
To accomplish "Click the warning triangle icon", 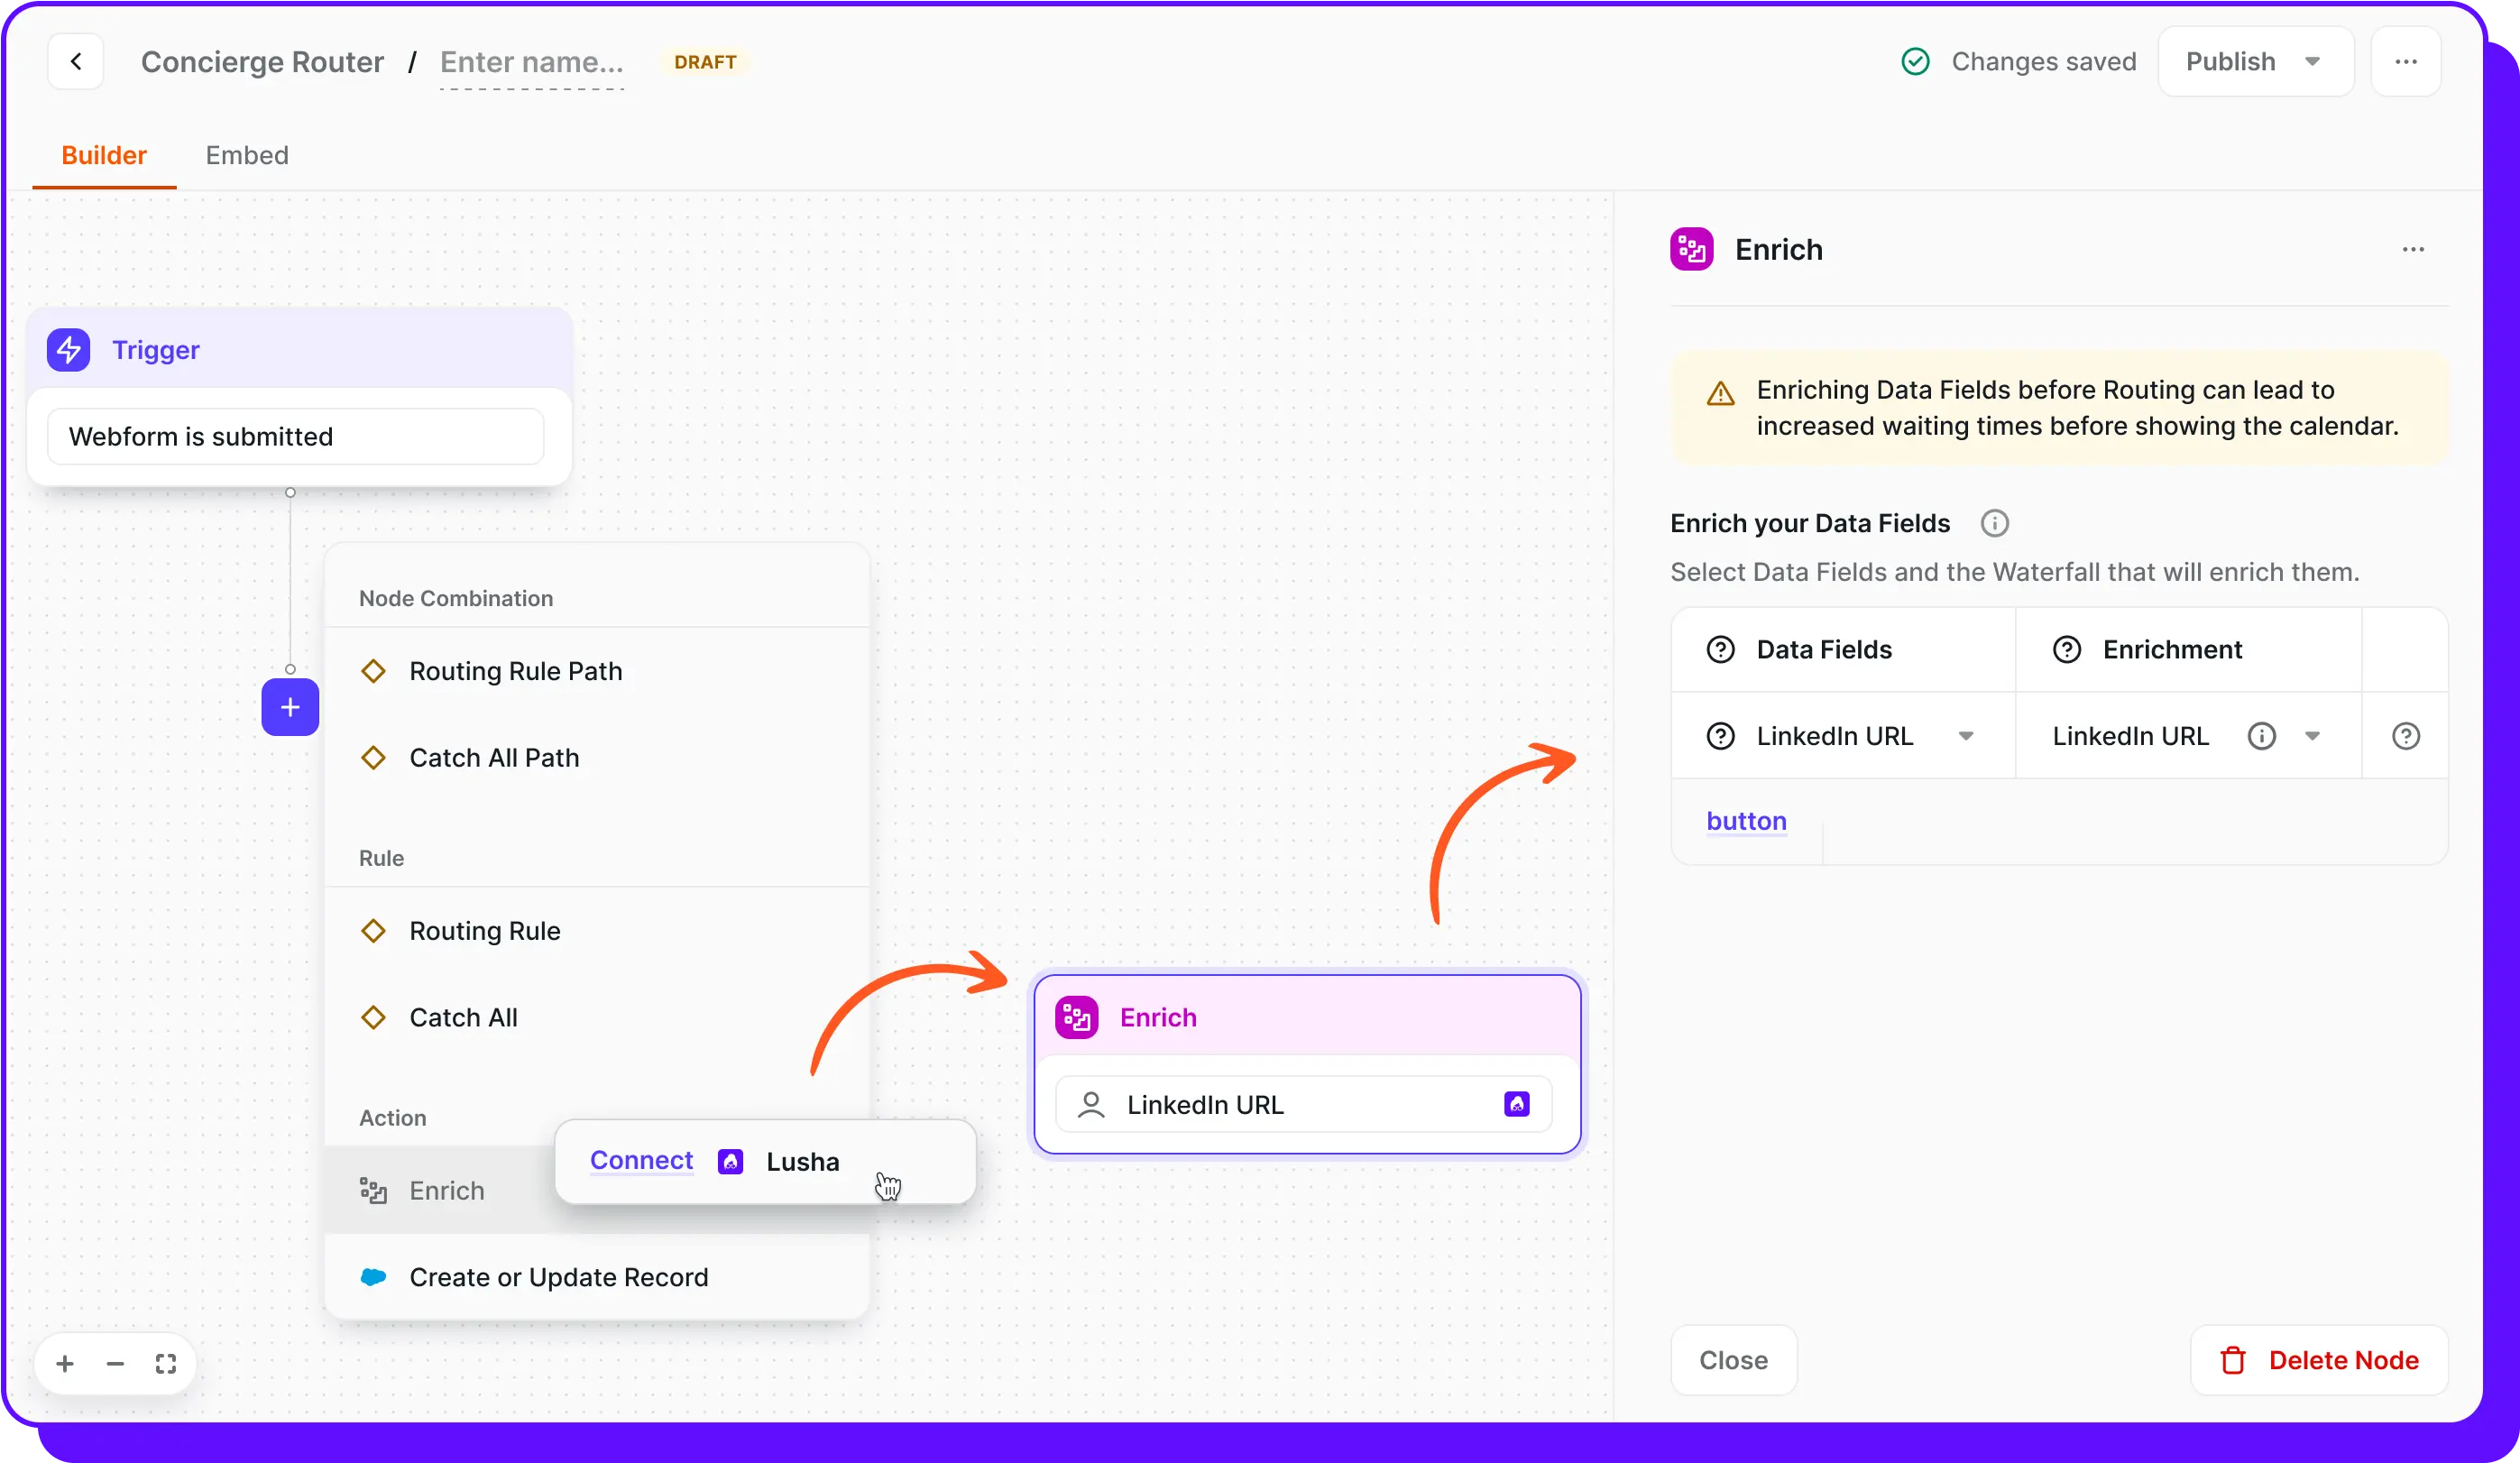I will click(1720, 393).
